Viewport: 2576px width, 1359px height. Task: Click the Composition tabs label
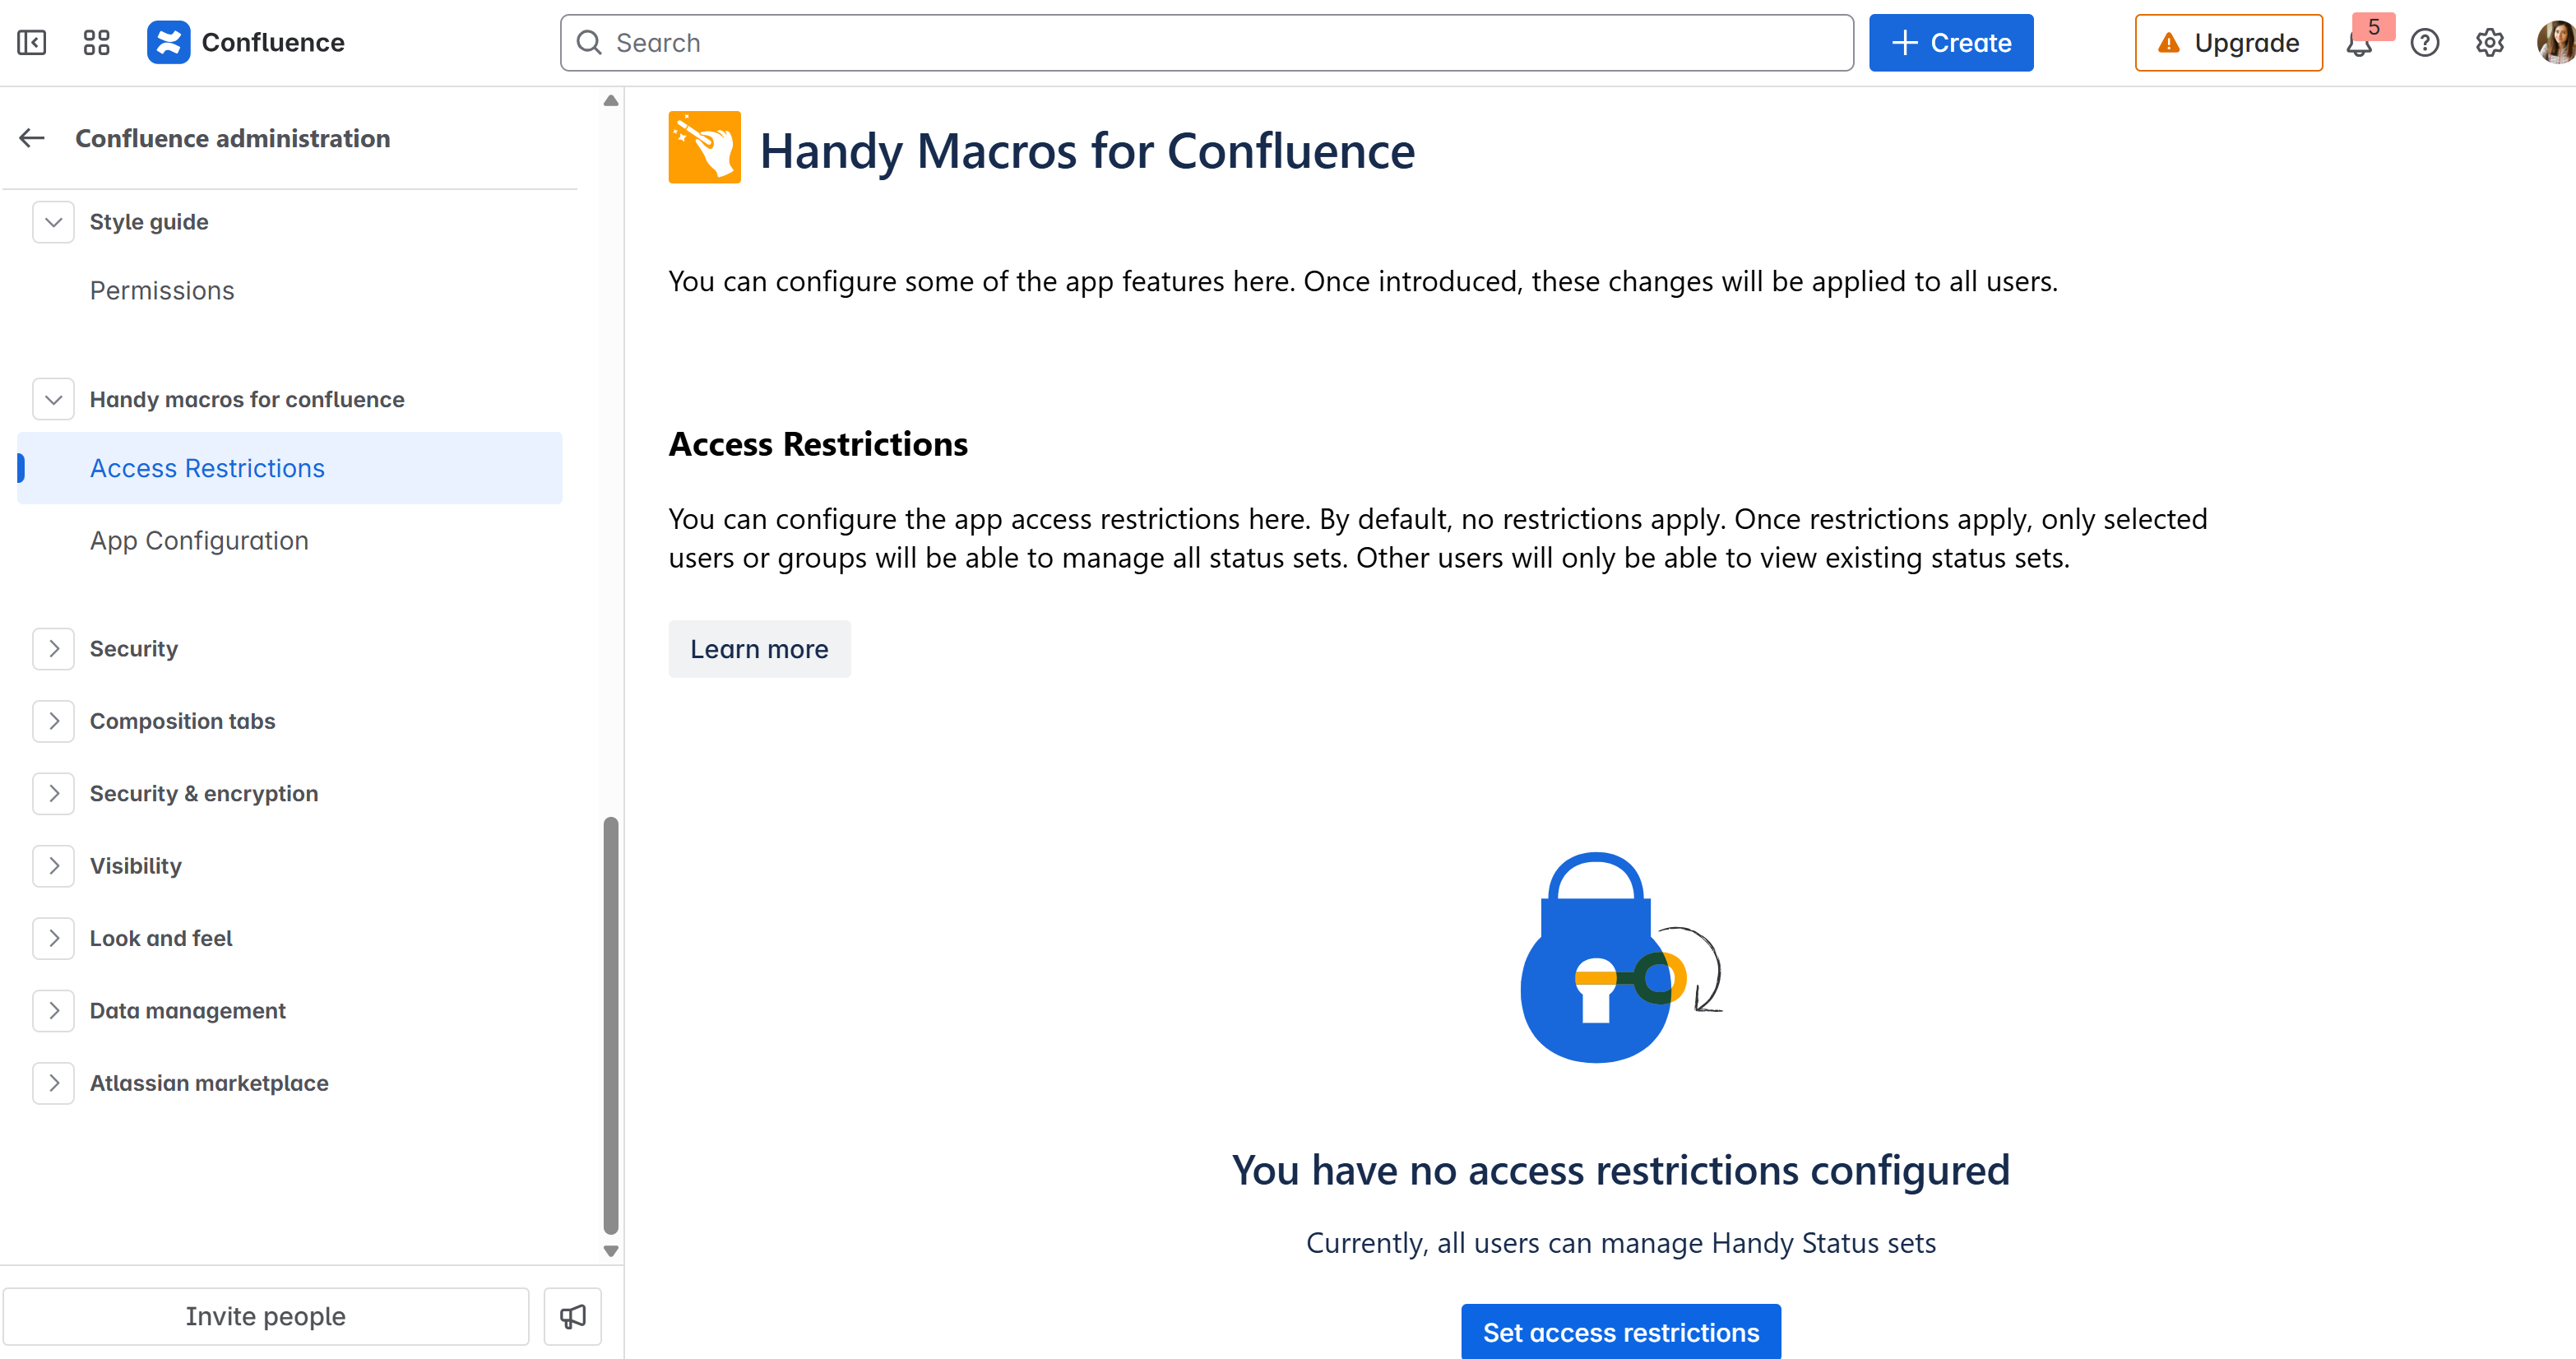pos(183,721)
